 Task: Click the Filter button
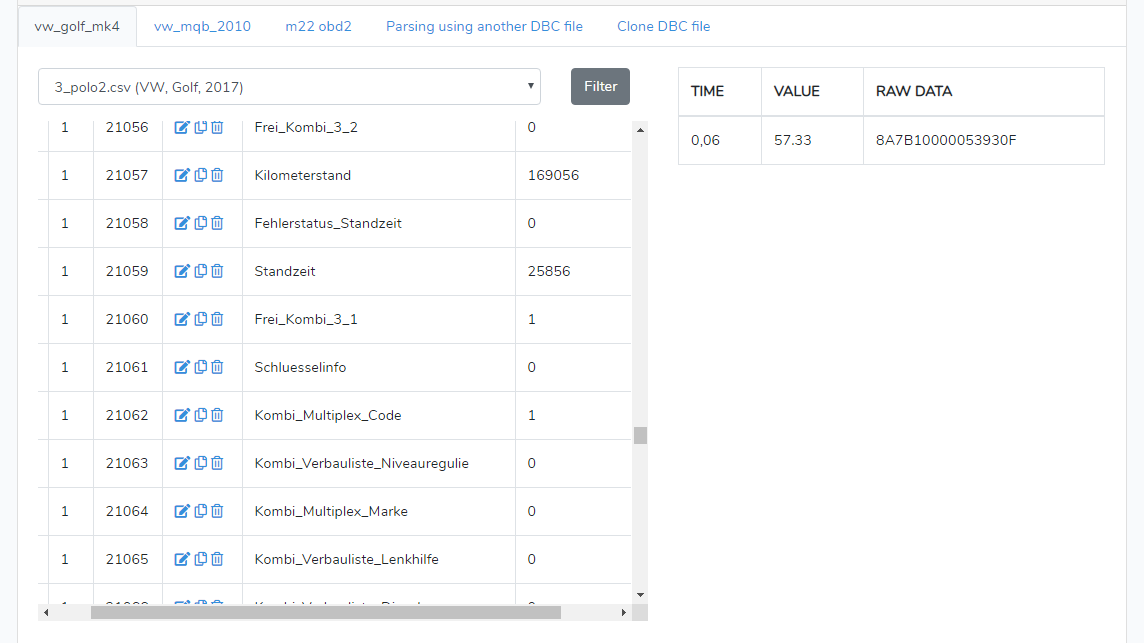pyautogui.click(x=600, y=86)
